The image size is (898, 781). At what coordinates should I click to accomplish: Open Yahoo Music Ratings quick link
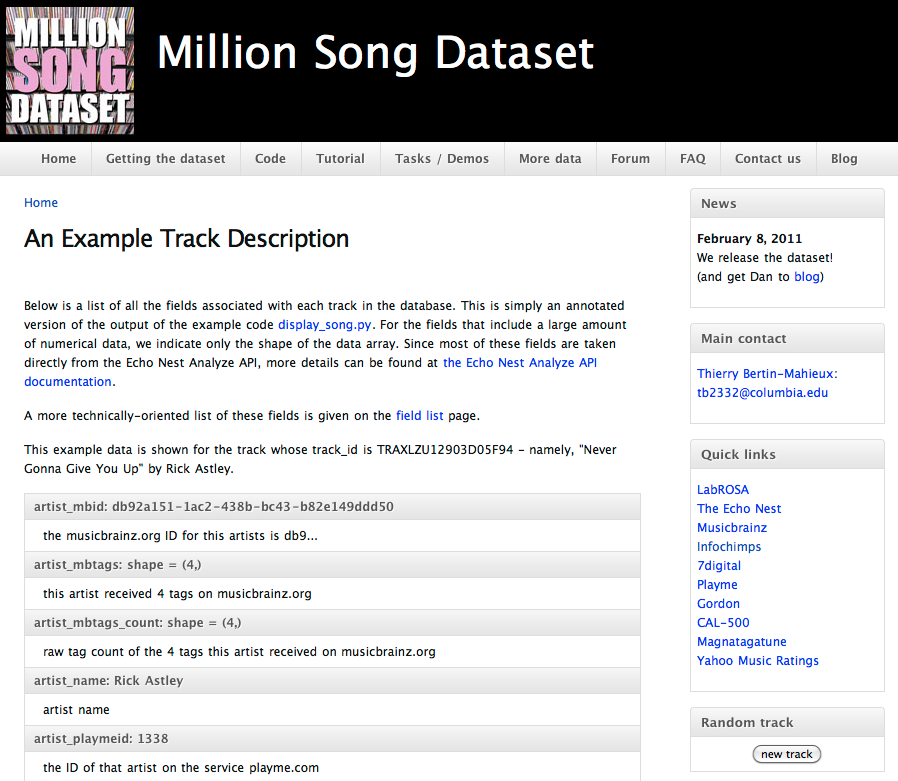click(758, 660)
